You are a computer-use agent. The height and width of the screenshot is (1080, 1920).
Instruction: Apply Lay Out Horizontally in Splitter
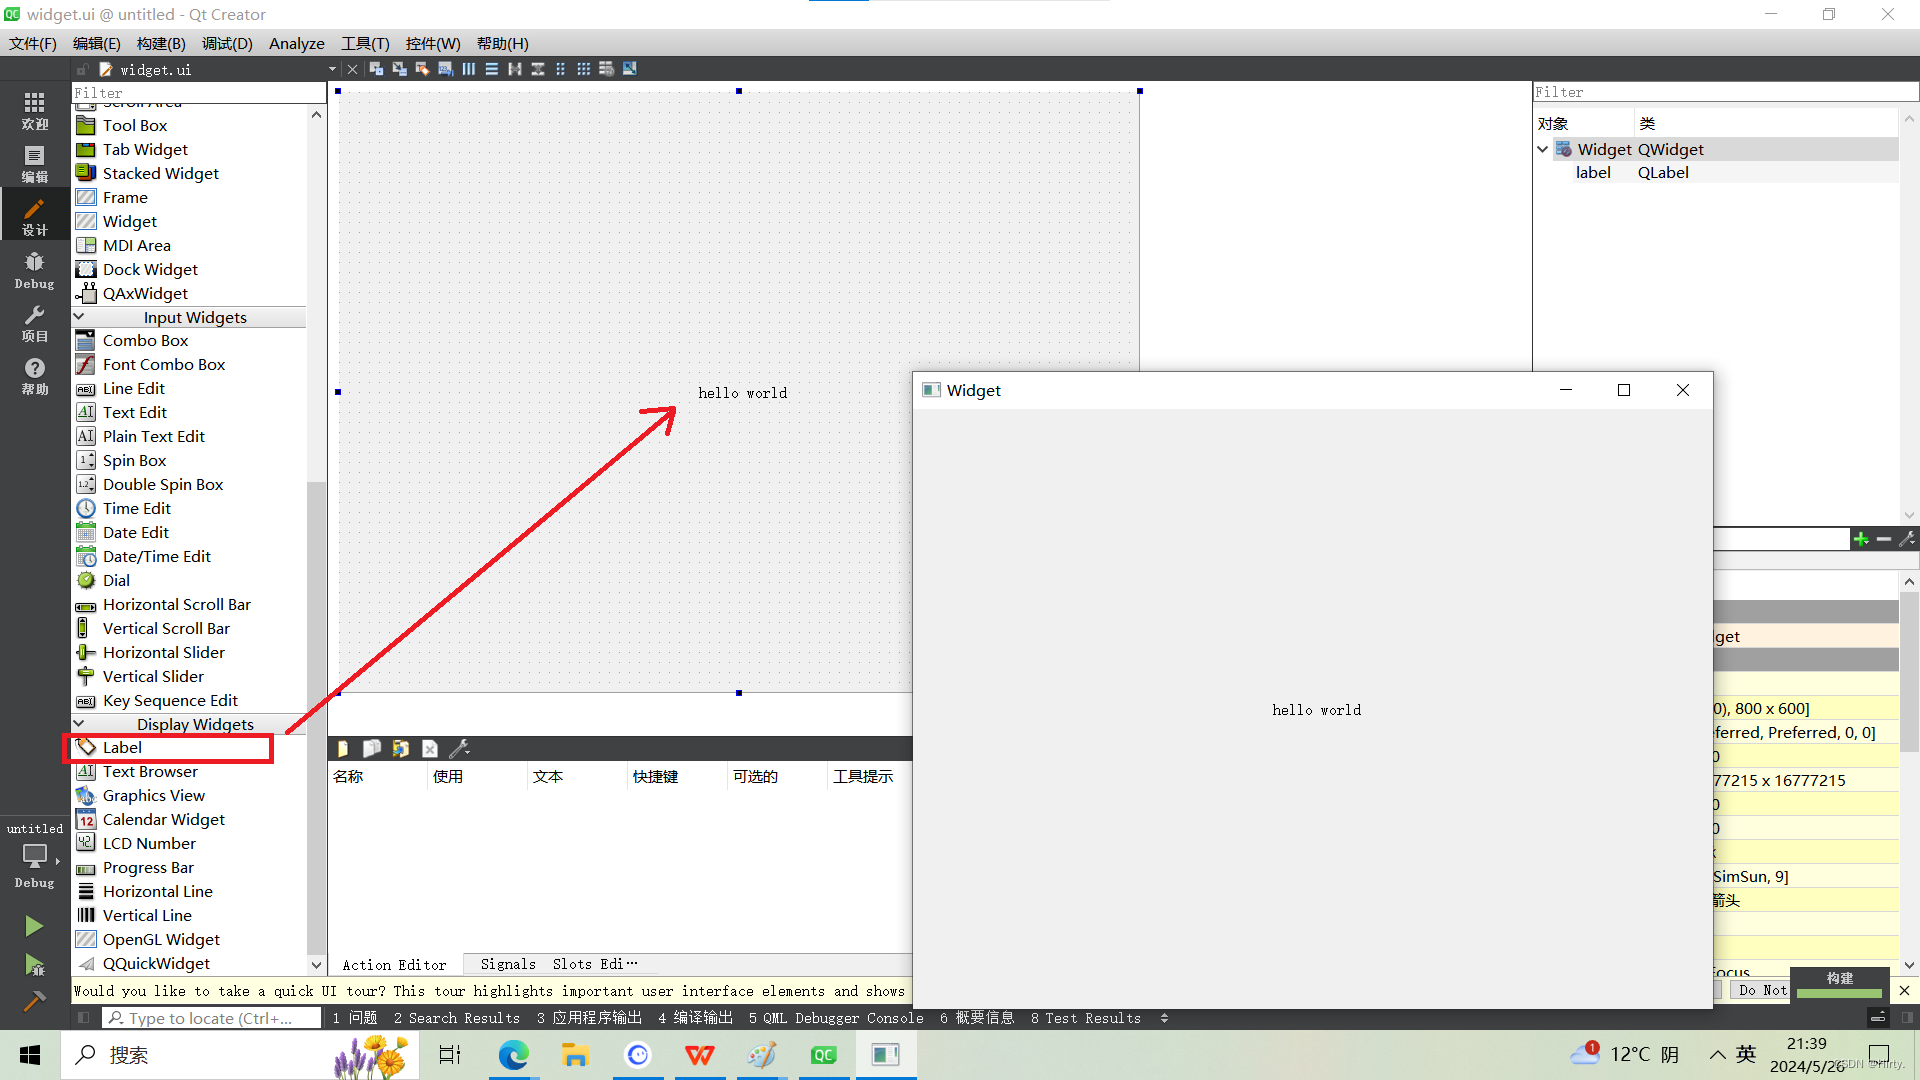[x=515, y=69]
